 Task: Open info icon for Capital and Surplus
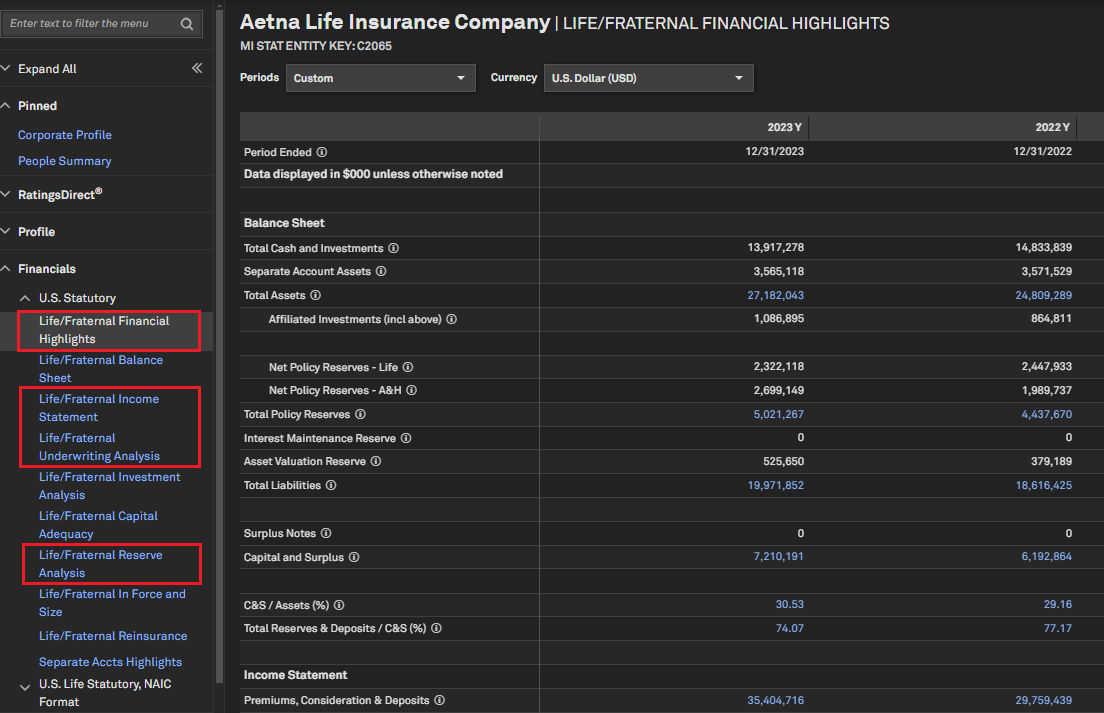point(354,557)
